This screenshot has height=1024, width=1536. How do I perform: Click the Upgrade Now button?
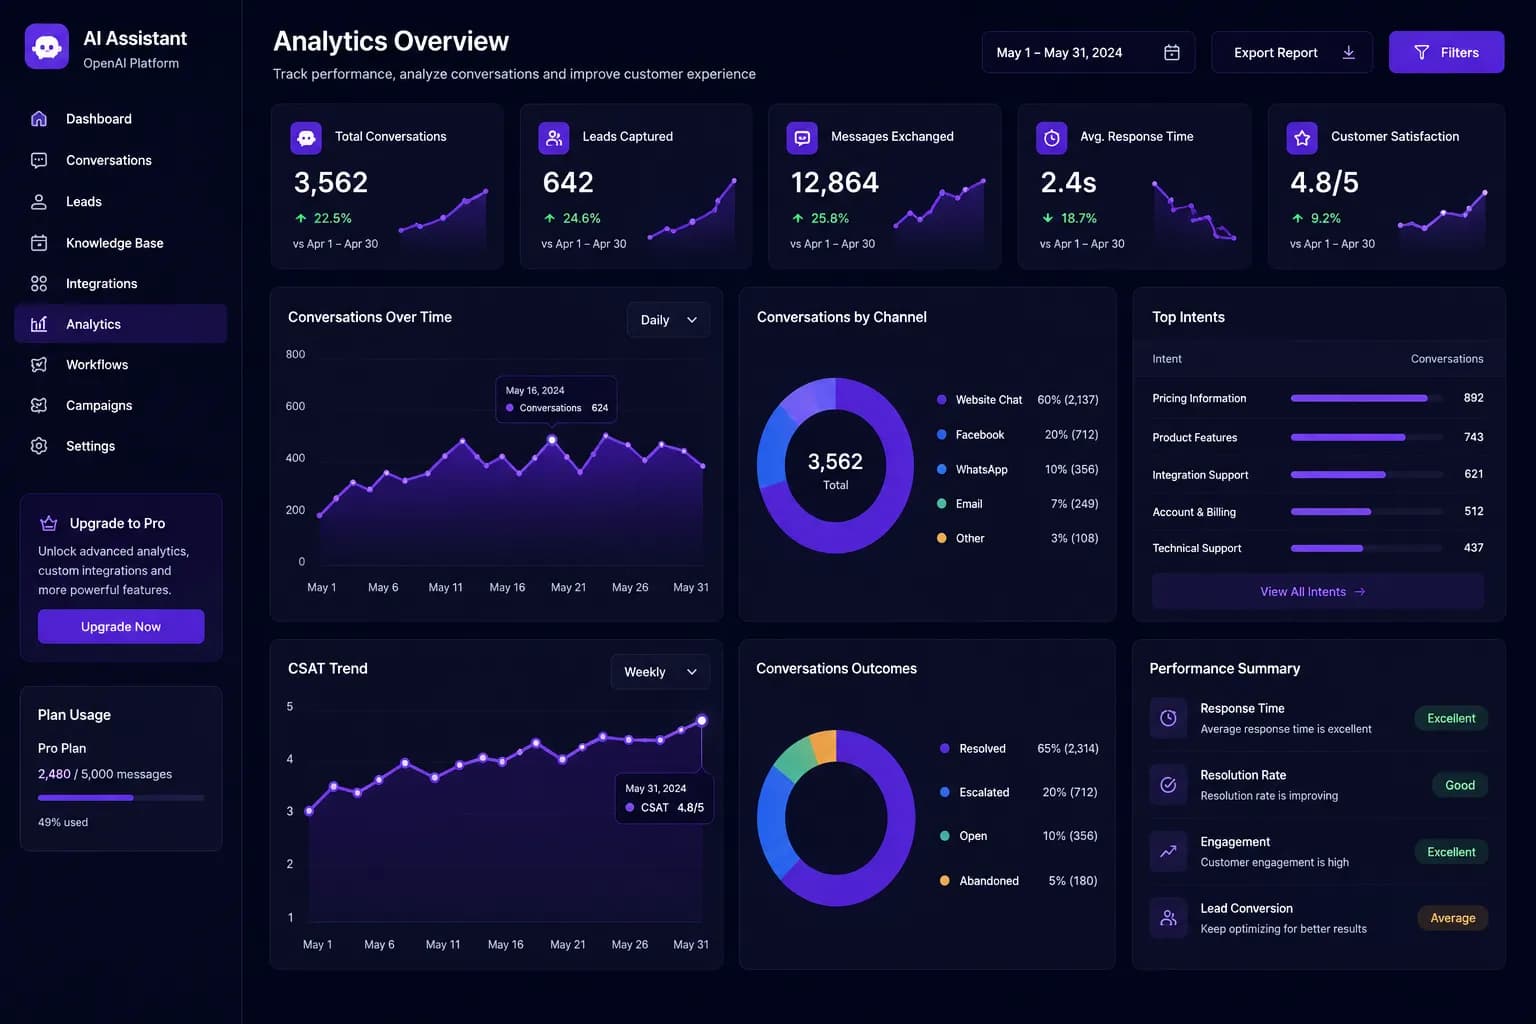(x=121, y=627)
